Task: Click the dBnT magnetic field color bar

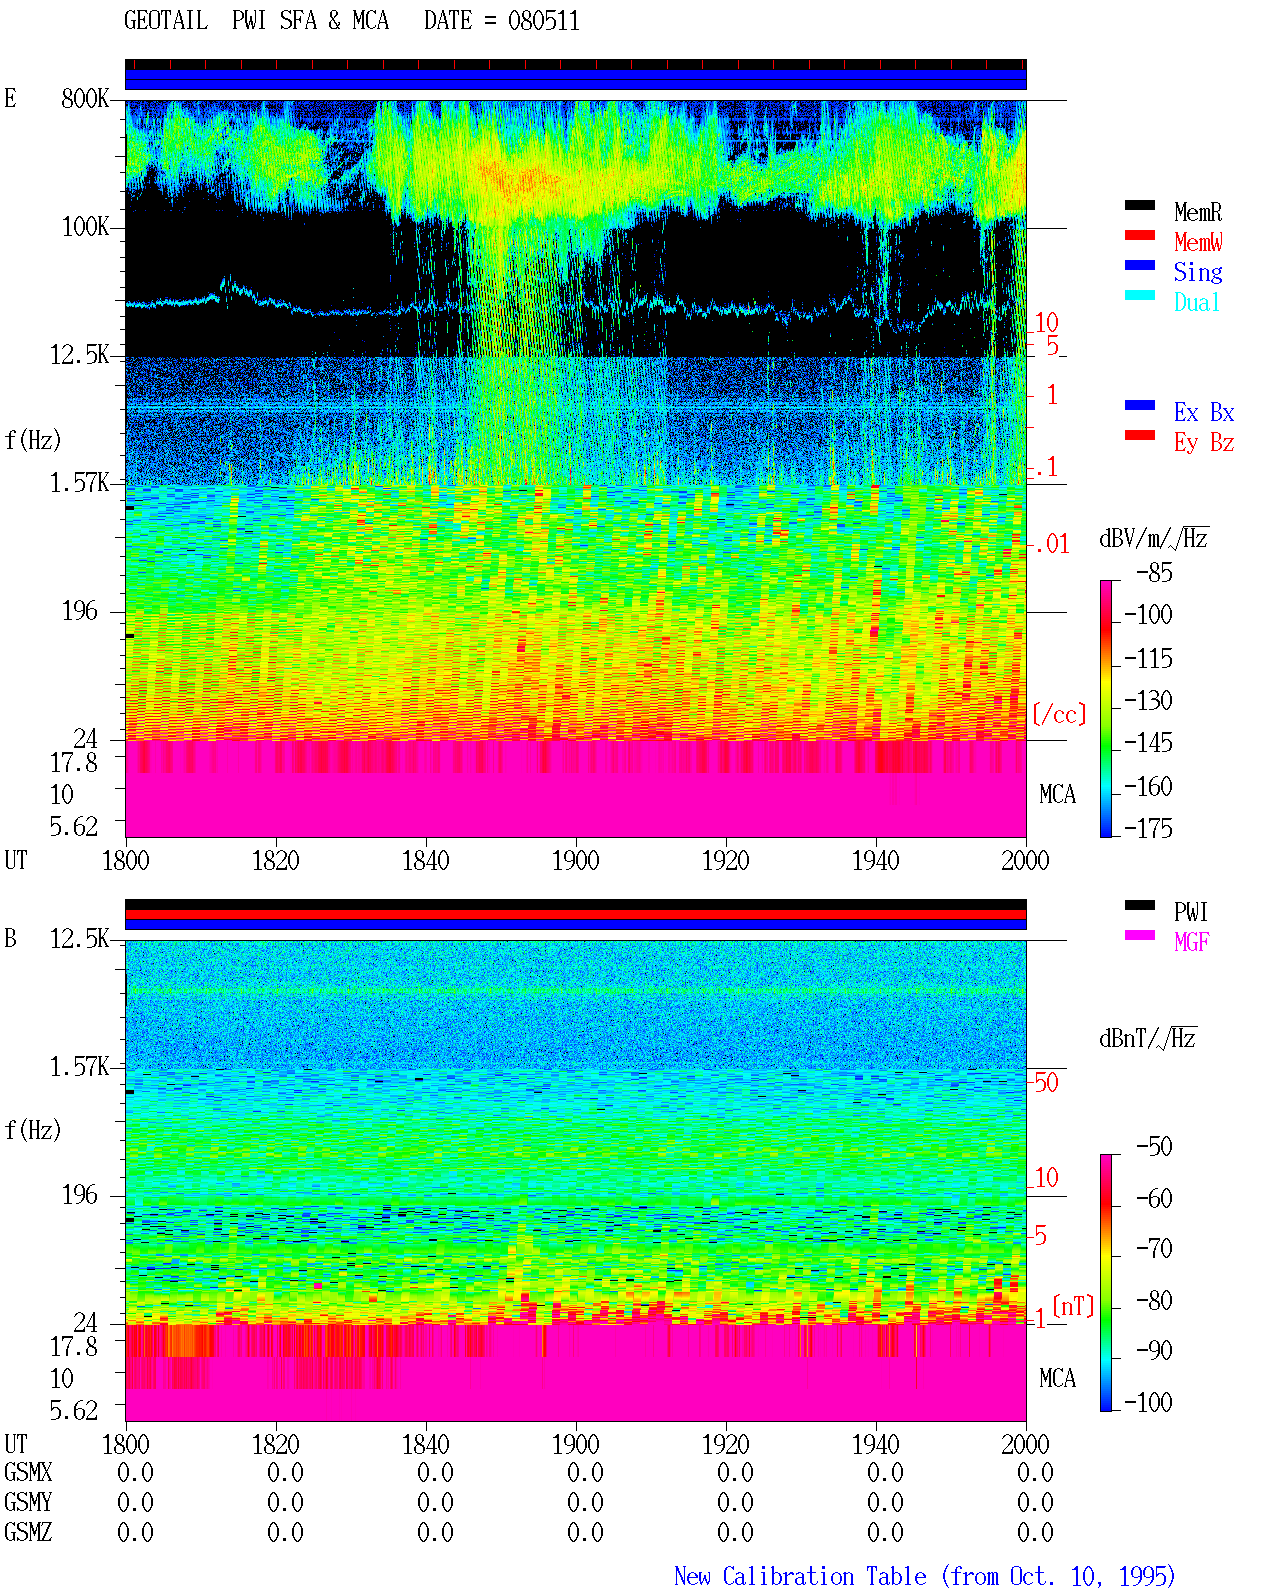Action: pos(1106,1283)
